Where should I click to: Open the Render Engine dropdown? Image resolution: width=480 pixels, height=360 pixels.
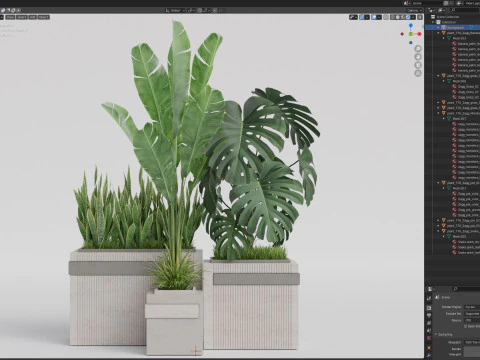[x=472, y=307]
